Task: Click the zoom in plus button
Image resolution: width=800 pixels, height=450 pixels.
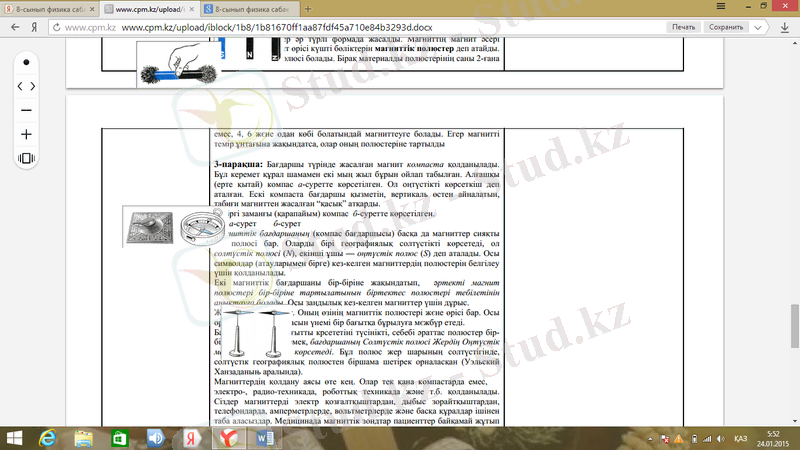Action: pos(26,134)
